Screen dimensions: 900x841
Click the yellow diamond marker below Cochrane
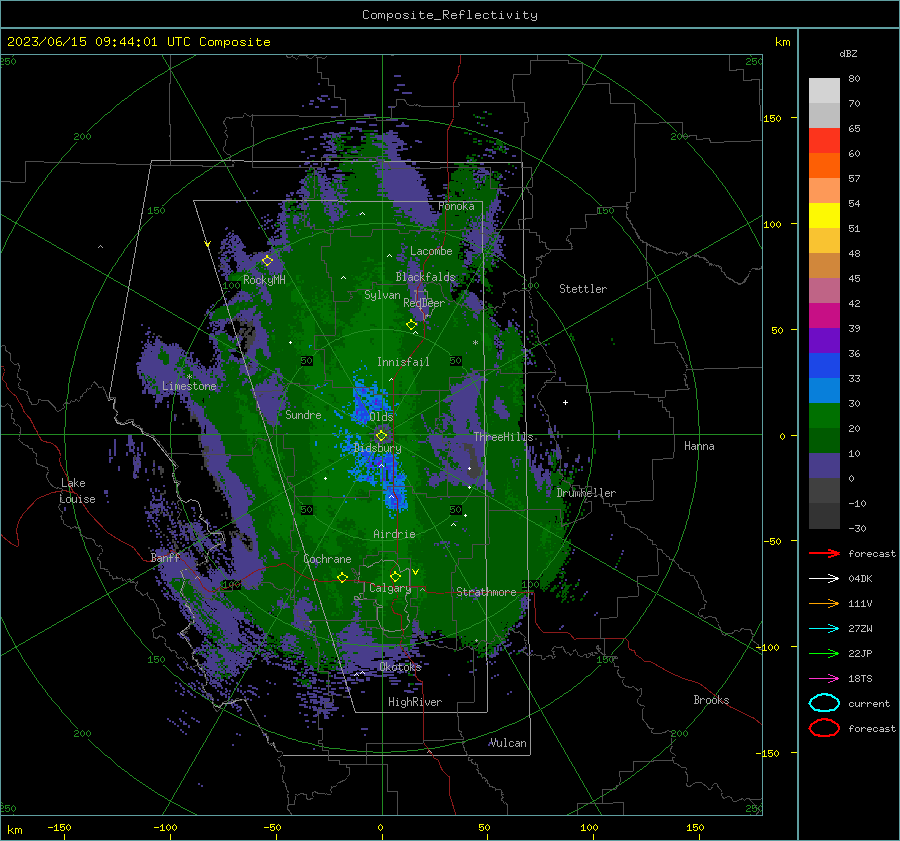pyautogui.click(x=343, y=577)
